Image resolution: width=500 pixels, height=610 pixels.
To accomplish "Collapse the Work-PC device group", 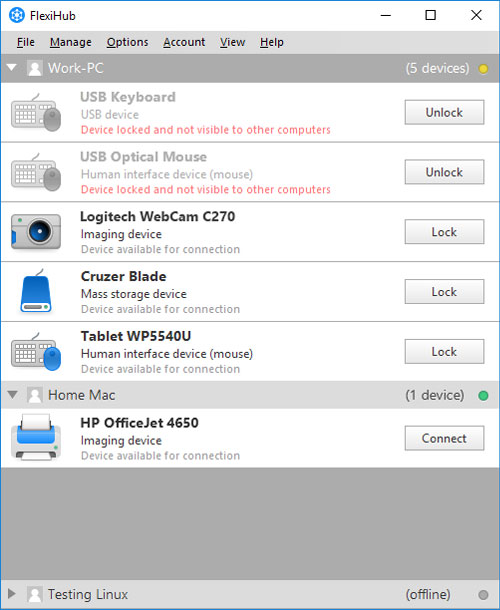I will [12, 68].
